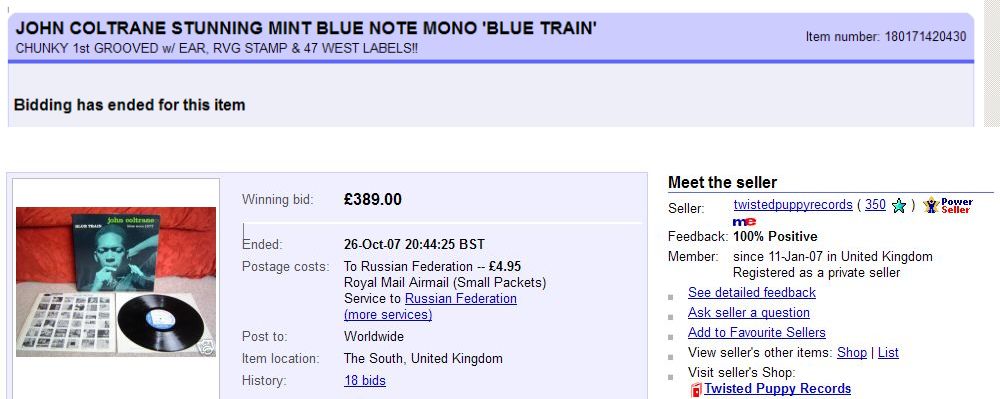Click Ask seller a question

749,312
